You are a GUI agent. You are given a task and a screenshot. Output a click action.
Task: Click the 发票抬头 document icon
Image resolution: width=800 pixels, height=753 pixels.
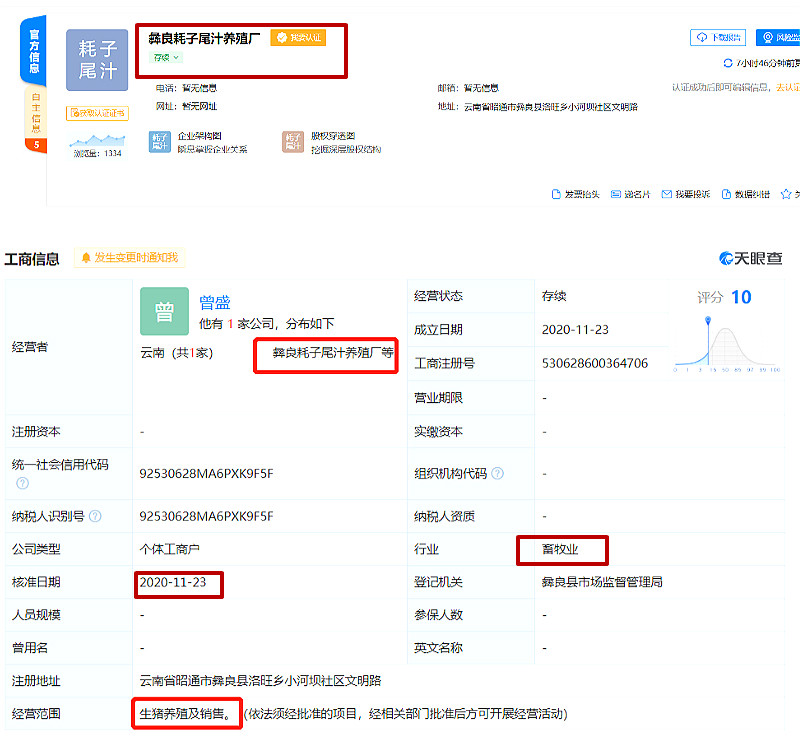coord(556,194)
